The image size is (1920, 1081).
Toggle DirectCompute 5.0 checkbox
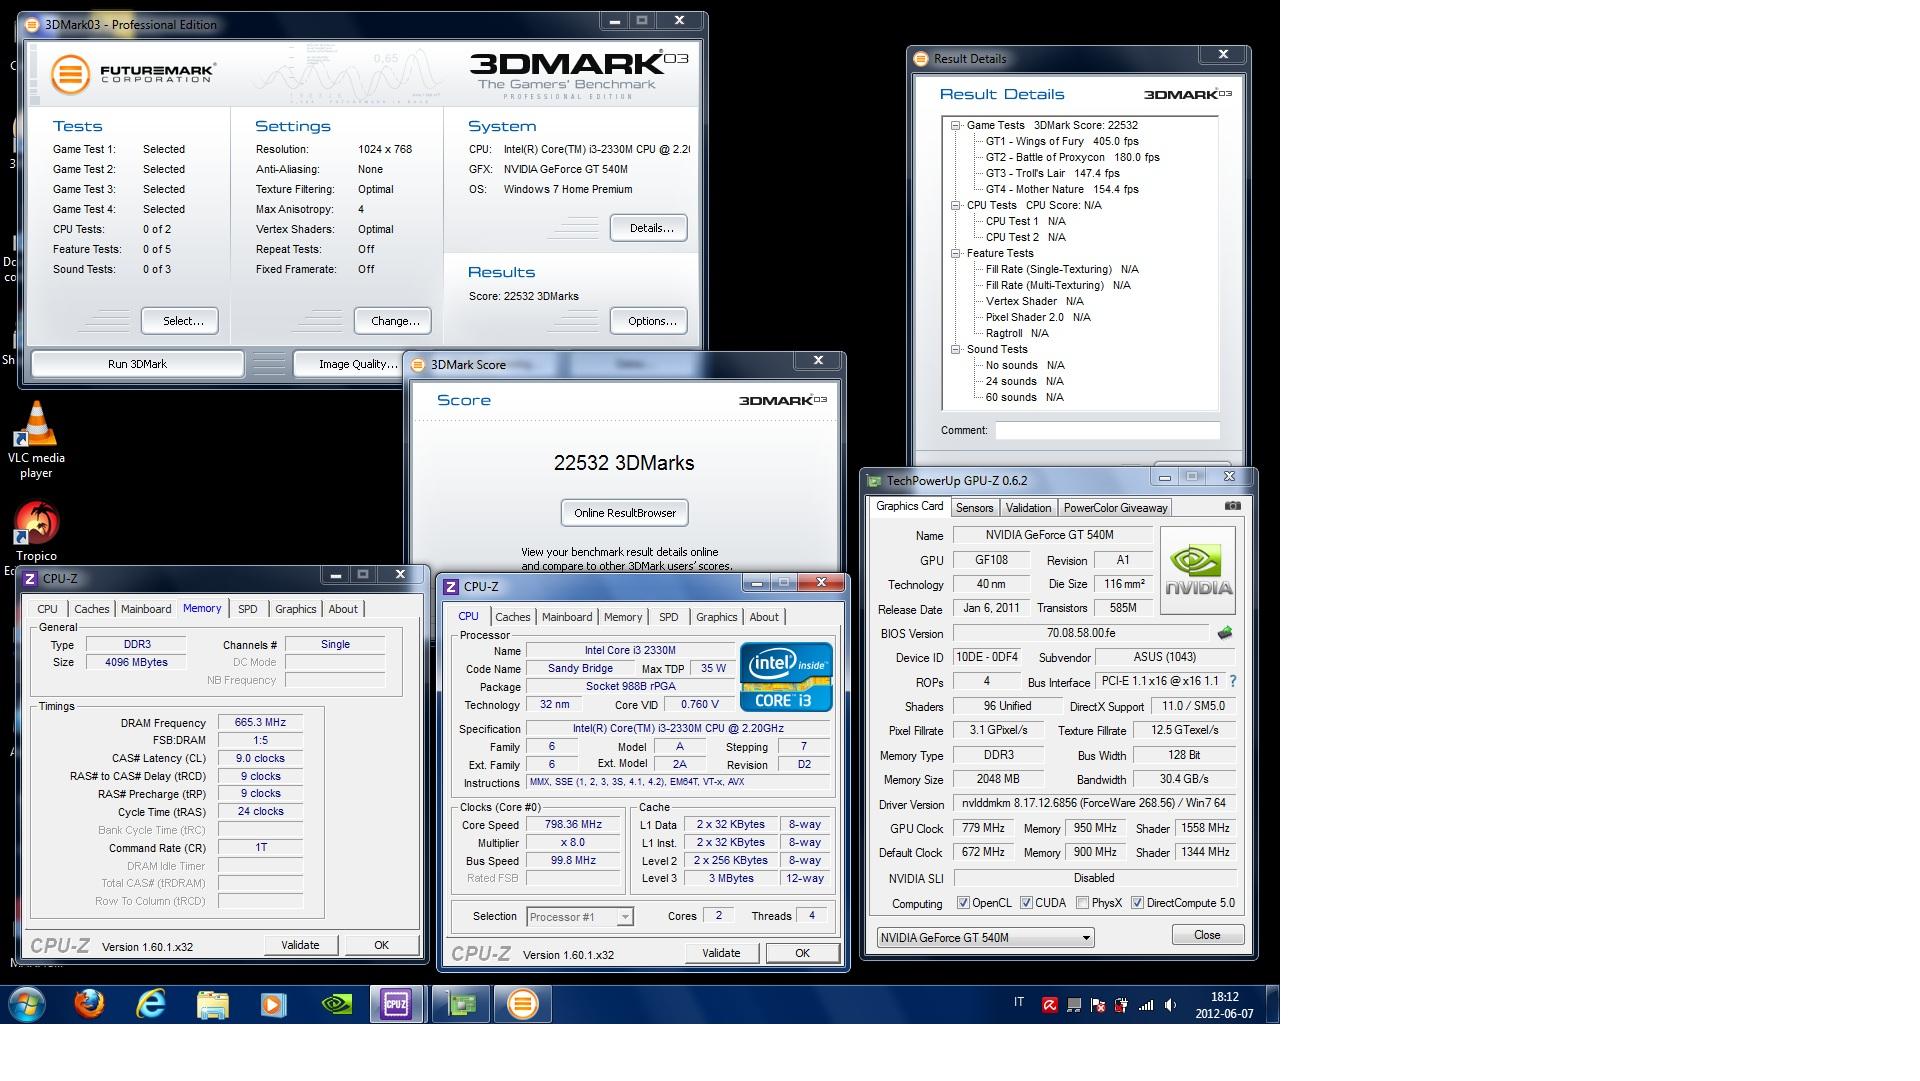tap(1137, 903)
